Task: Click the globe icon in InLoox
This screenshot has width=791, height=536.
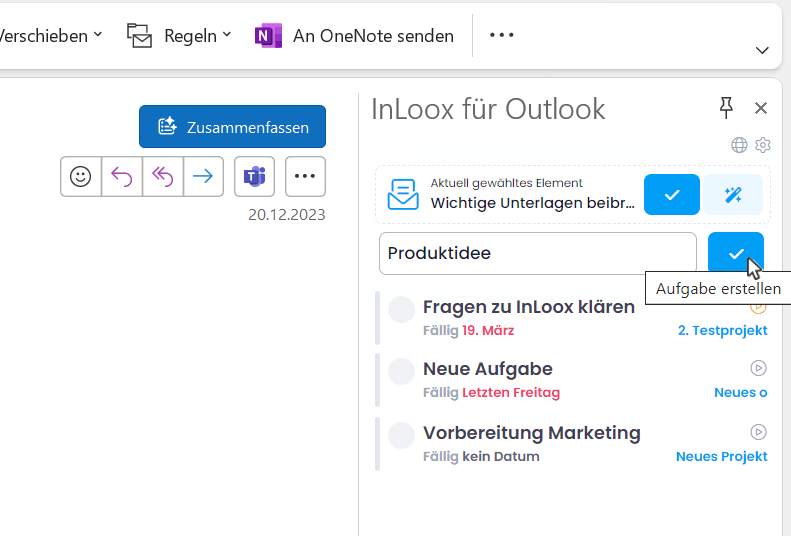Action: coord(740,145)
